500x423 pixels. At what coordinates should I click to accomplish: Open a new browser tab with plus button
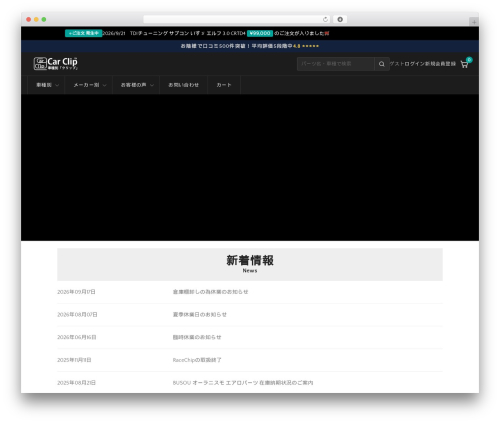(474, 22)
